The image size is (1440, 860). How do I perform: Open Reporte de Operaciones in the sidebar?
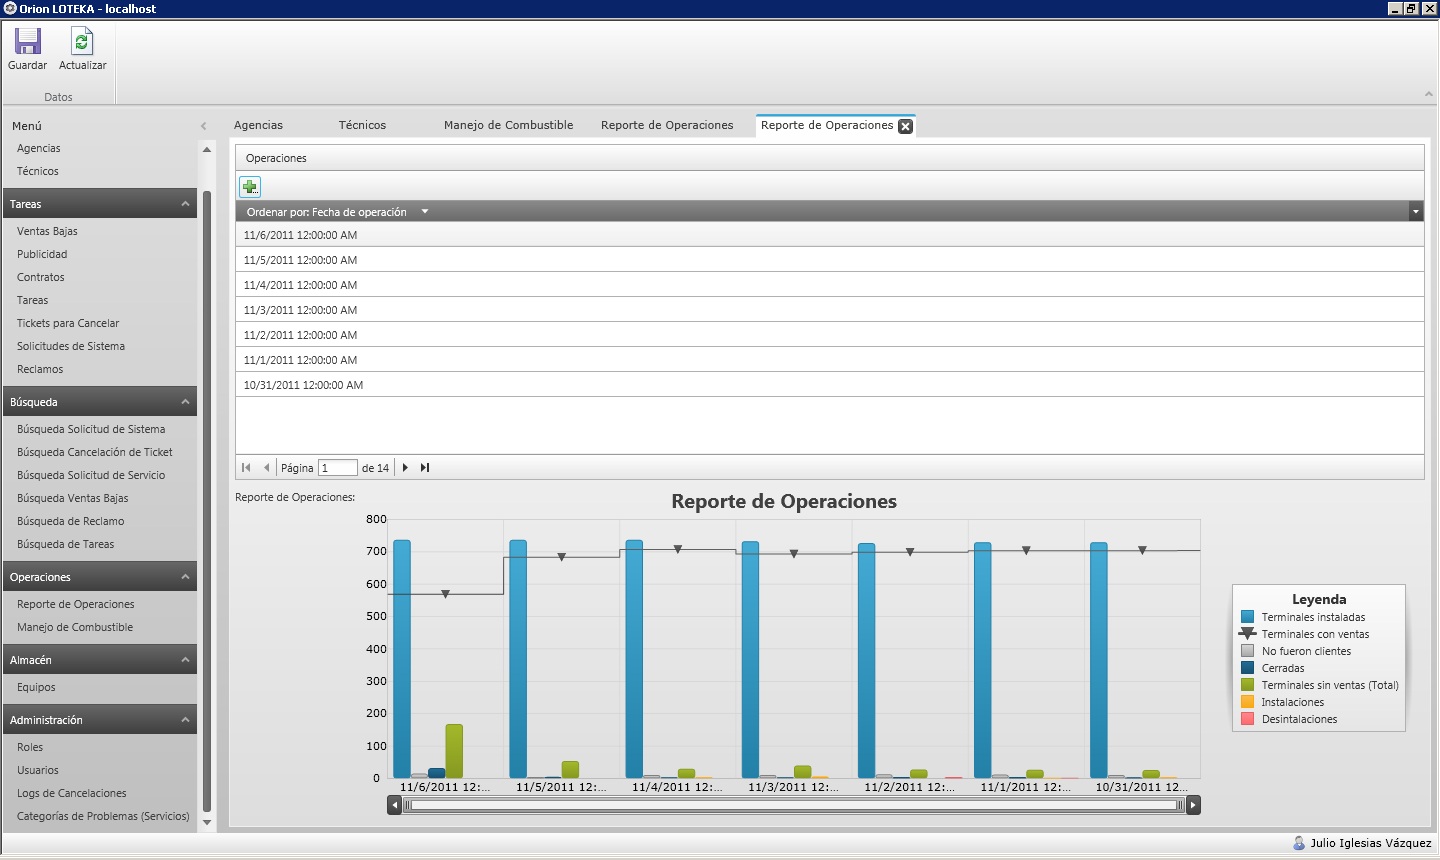[x=75, y=604]
